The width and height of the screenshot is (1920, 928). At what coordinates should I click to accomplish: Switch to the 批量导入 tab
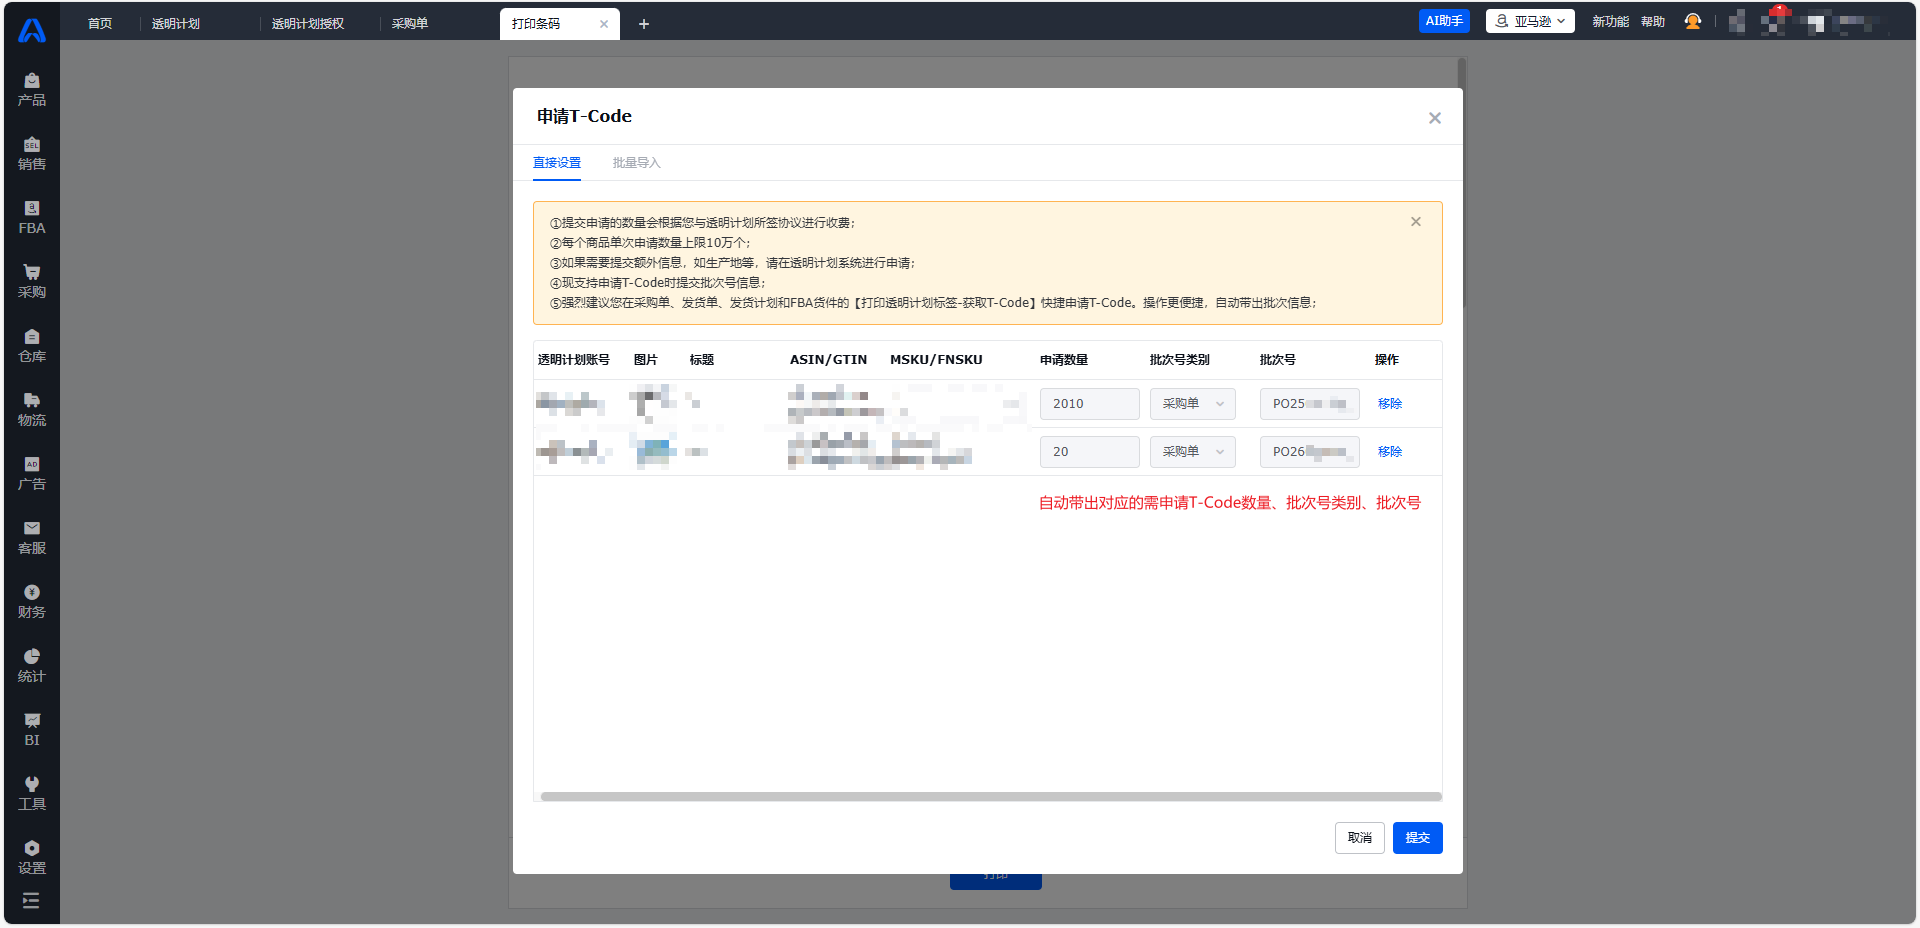(636, 163)
